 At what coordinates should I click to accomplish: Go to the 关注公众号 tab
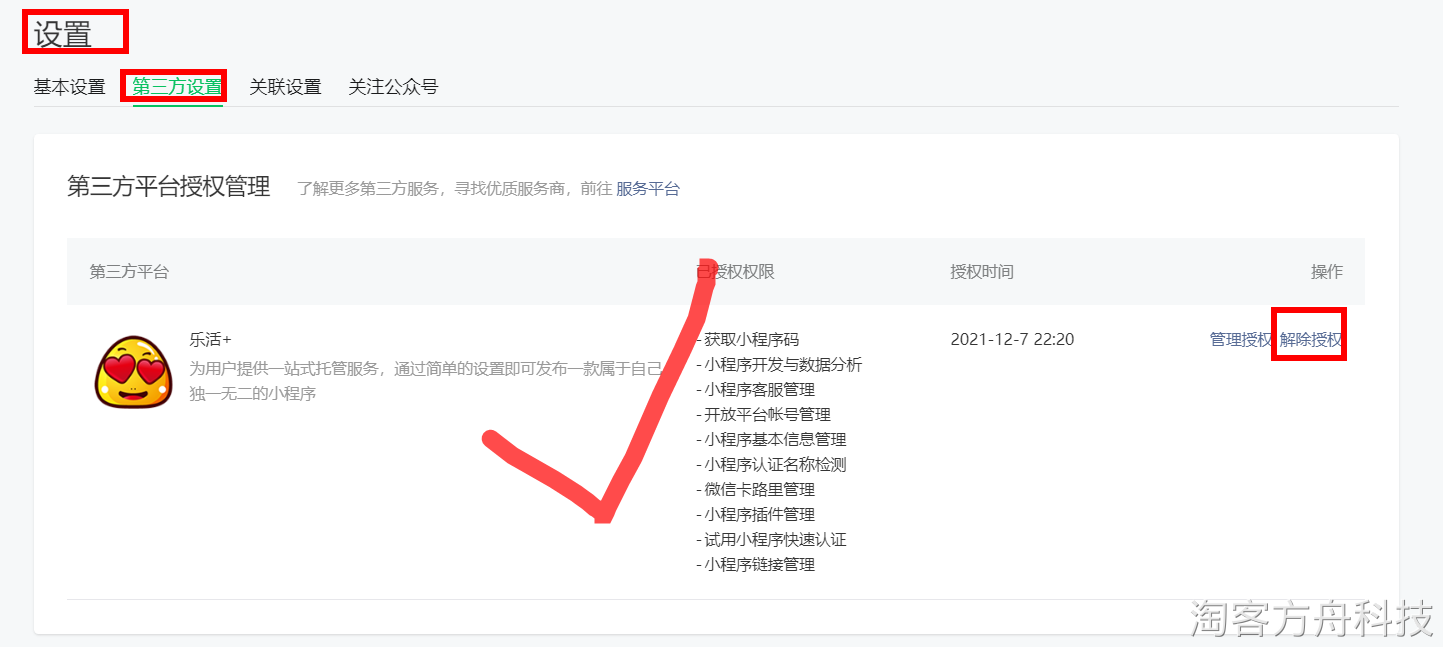393,87
